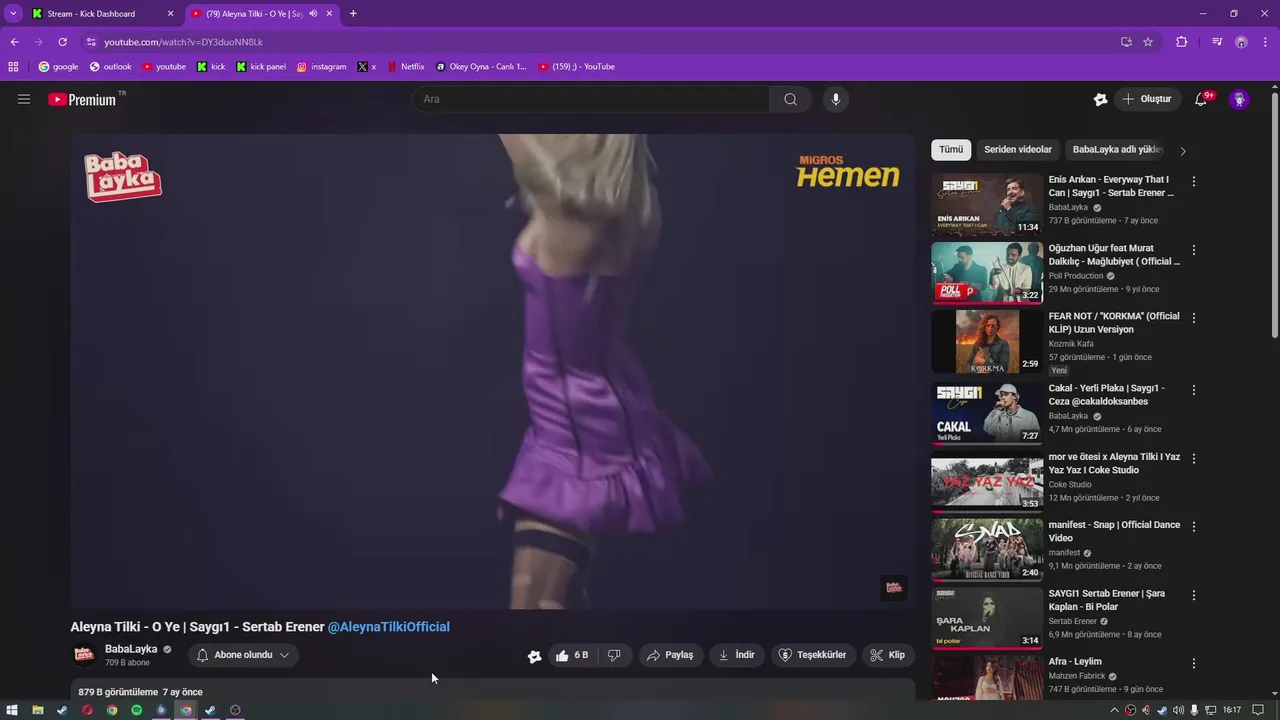This screenshot has width=1280, height=720.
Task: Open a new browser tab with the plus
Action: click(x=353, y=13)
